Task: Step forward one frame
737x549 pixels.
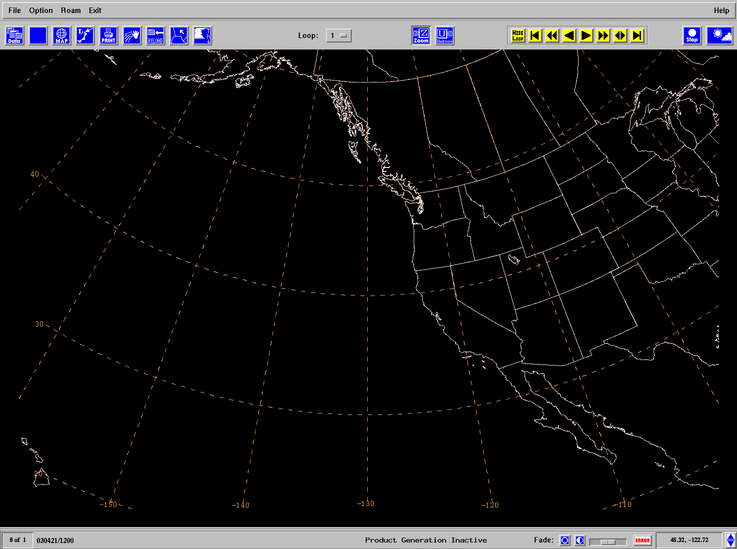Action: point(586,35)
